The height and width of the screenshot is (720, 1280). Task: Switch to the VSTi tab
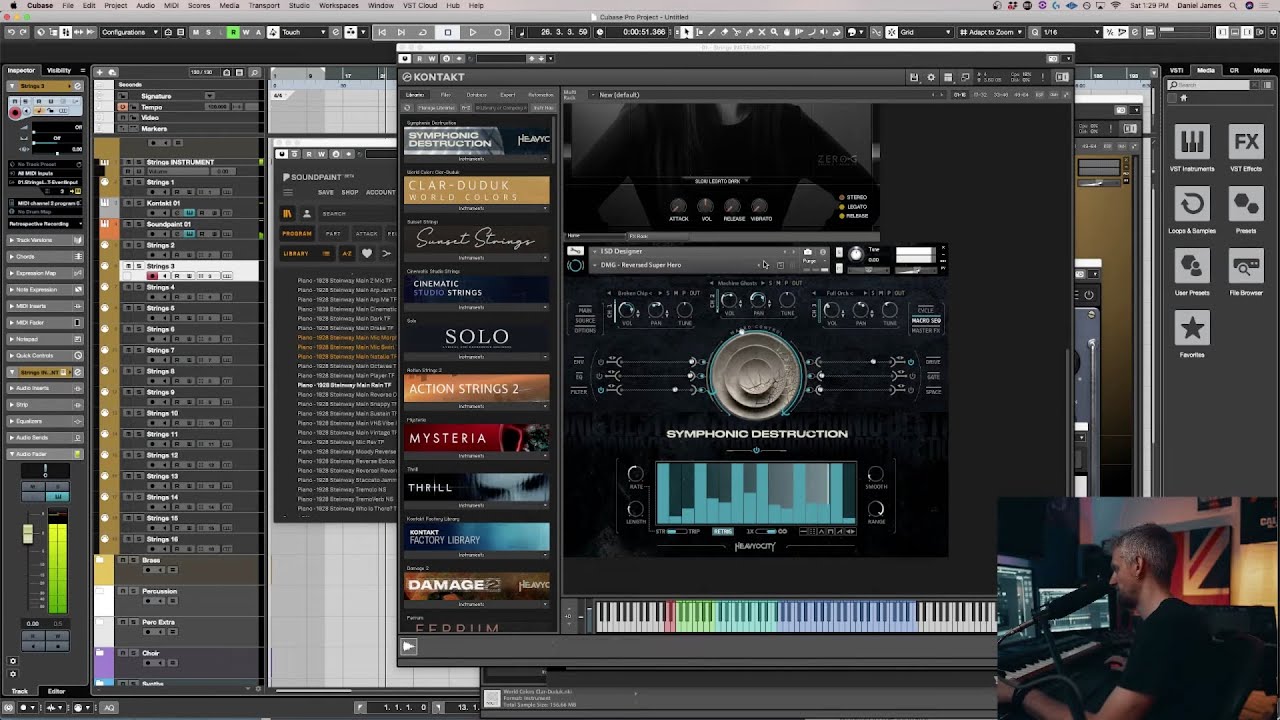1177,71
